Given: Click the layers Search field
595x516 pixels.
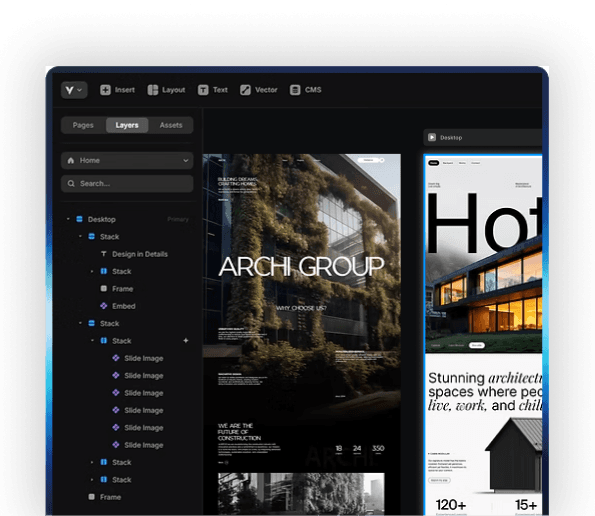Looking at the screenshot, I should pos(127,184).
